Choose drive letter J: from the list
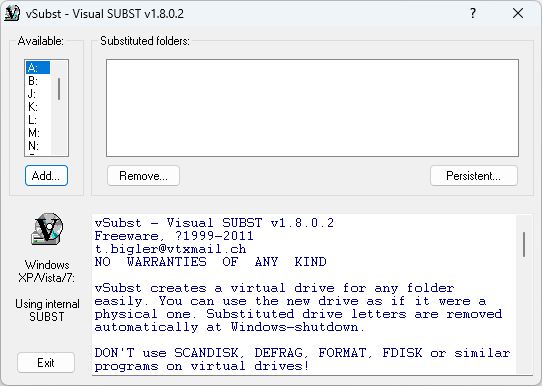This screenshot has width=542, height=386. 38,94
